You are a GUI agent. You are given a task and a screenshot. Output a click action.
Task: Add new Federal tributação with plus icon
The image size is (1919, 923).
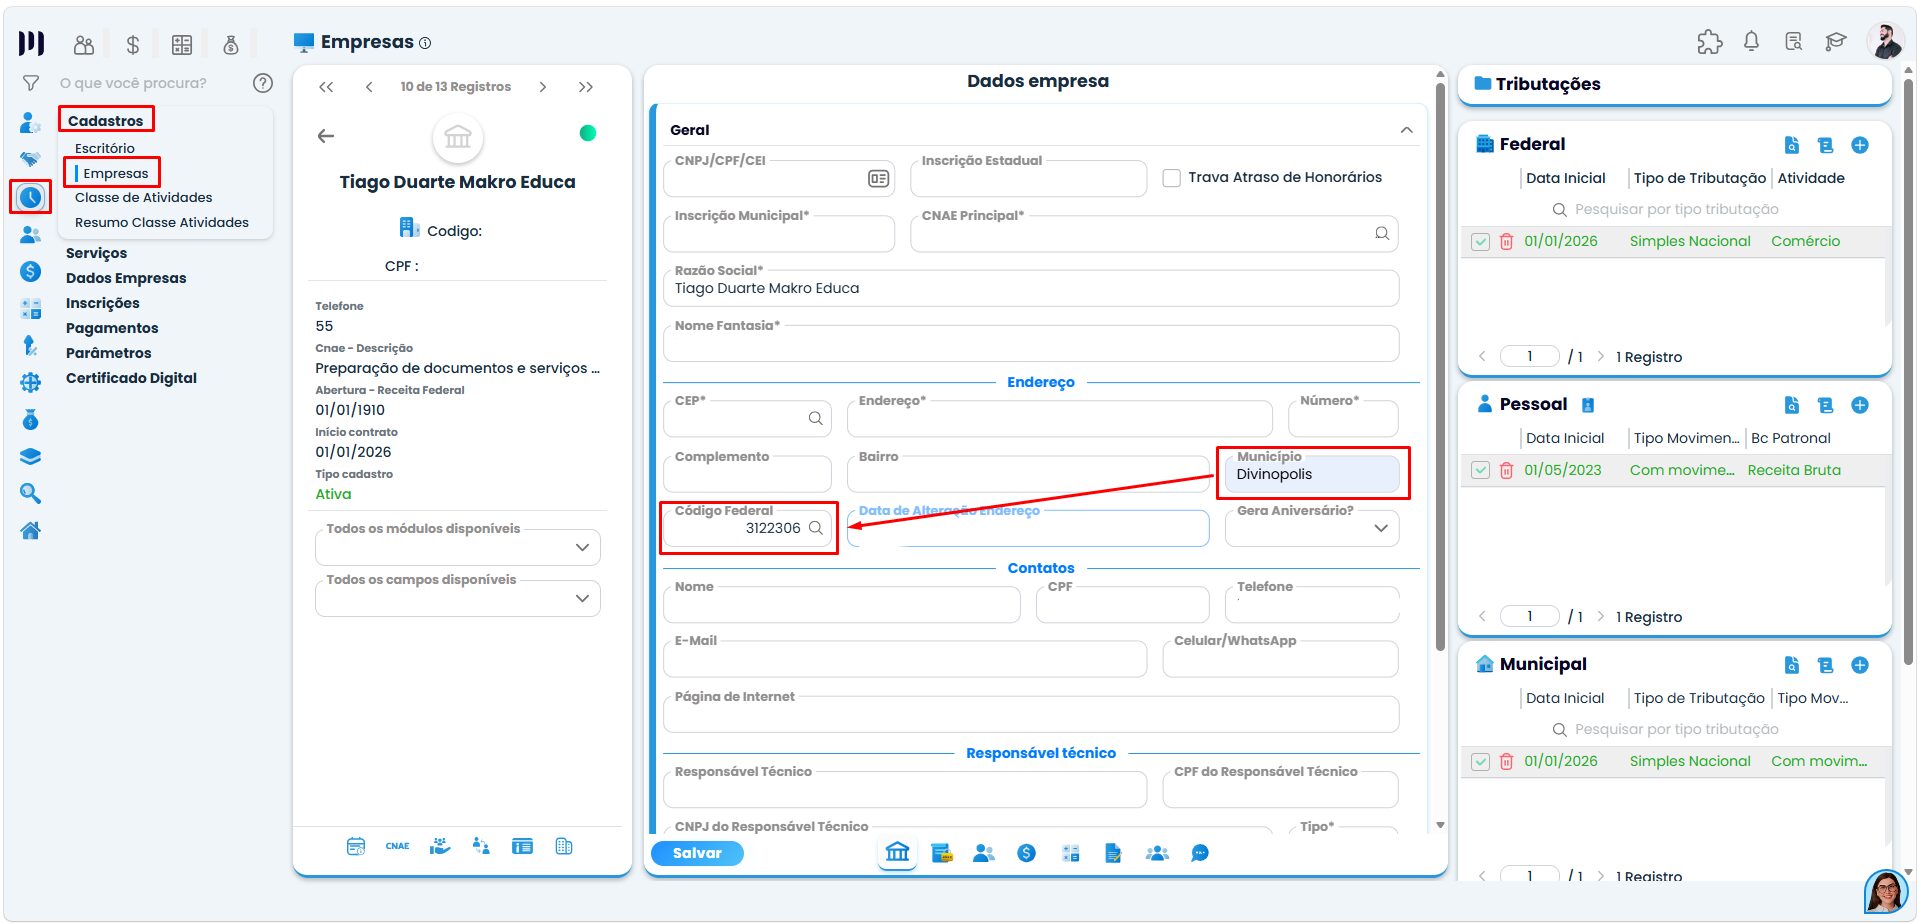point(1860,145)
